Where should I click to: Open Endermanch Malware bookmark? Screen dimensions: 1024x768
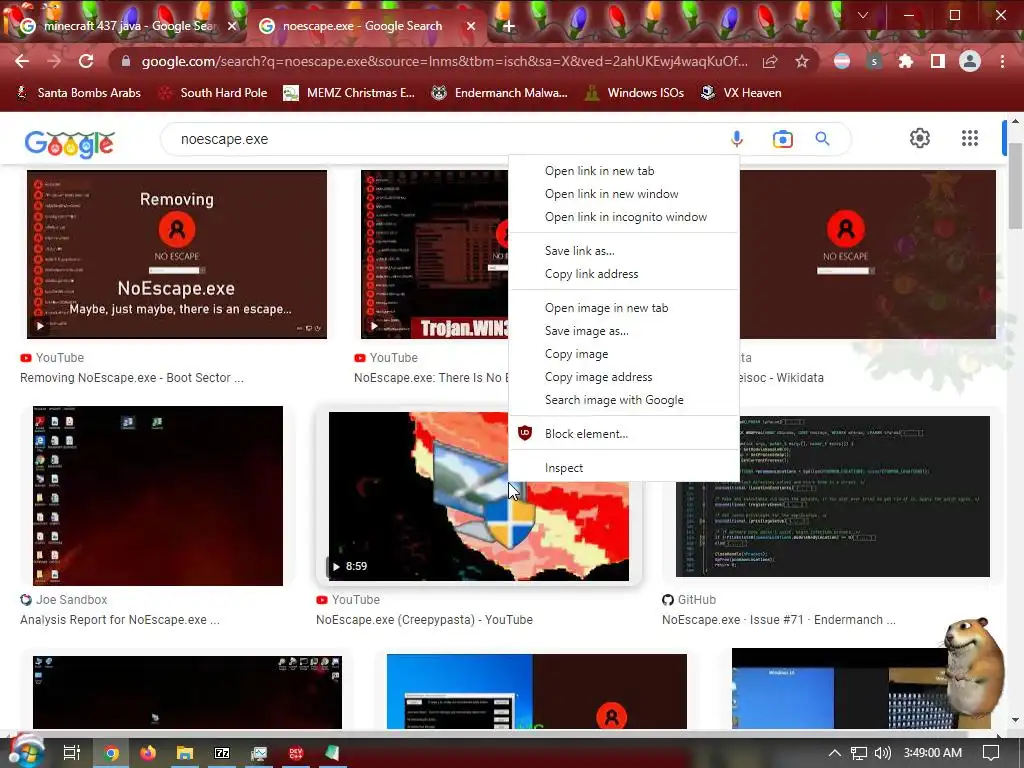(x=499, y=93)
